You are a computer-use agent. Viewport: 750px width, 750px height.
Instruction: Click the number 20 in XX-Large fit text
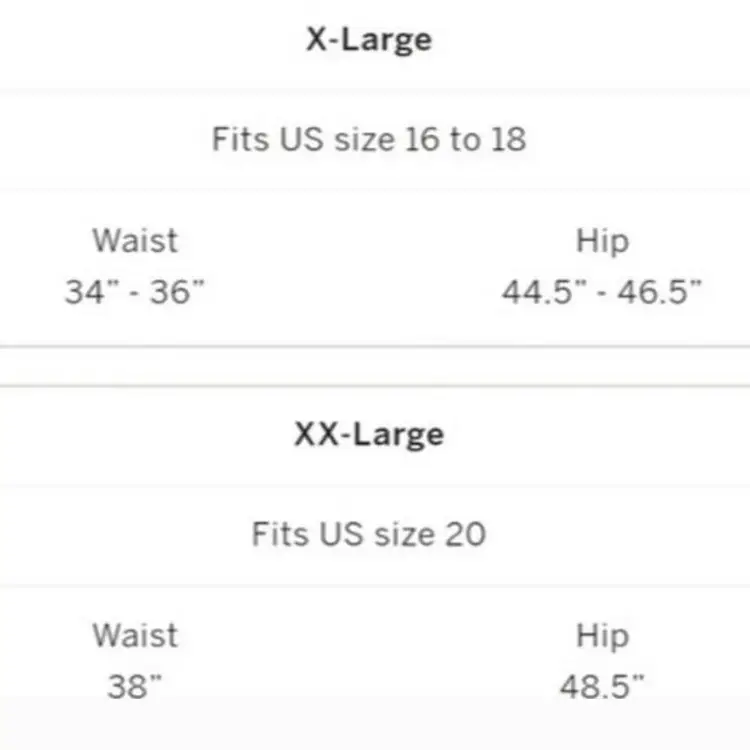point(465,534)
